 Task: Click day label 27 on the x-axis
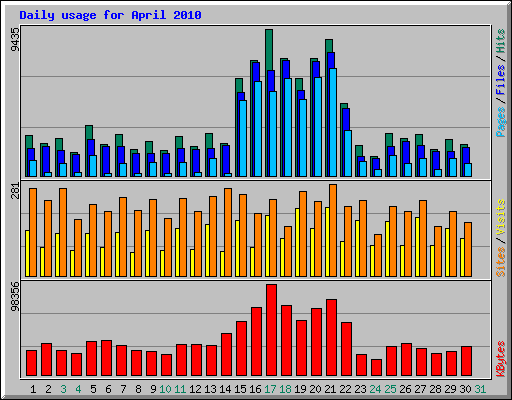(420, 389)
